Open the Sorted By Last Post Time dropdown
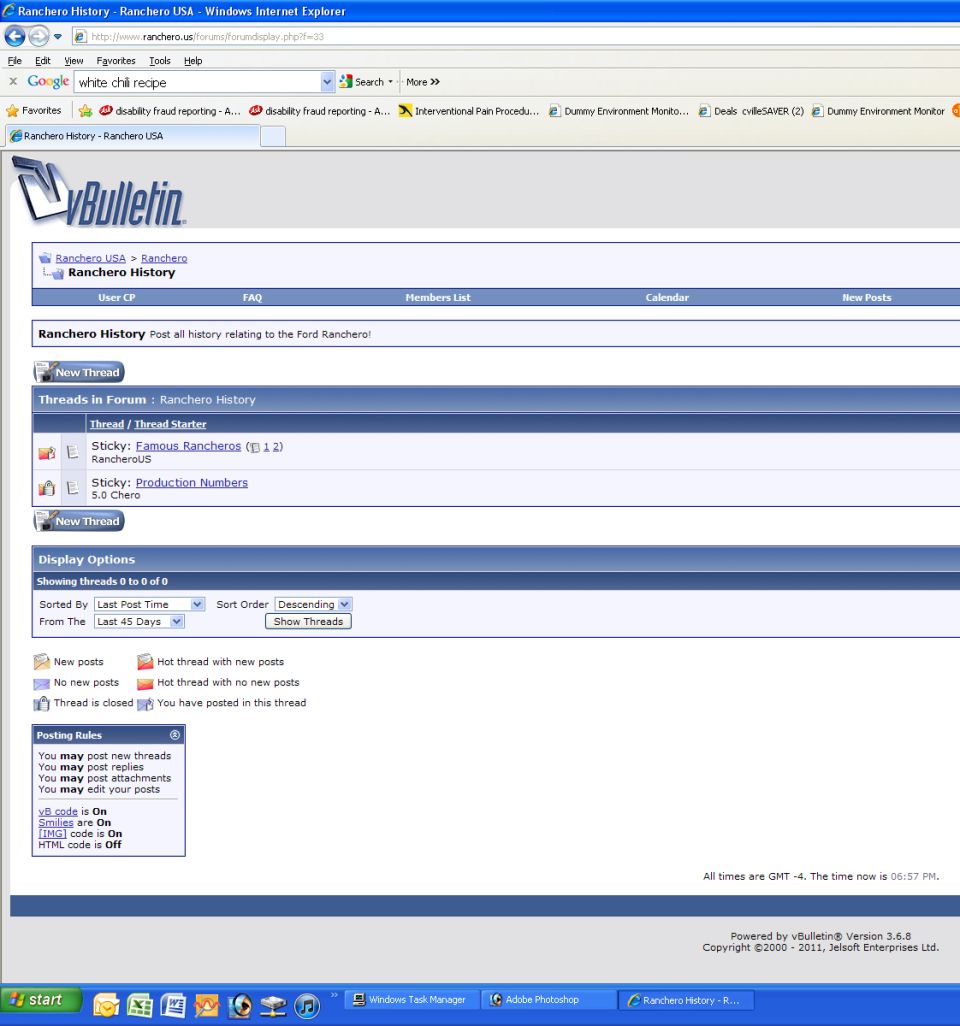960x1026 pixels. click(x=149, y=604)
